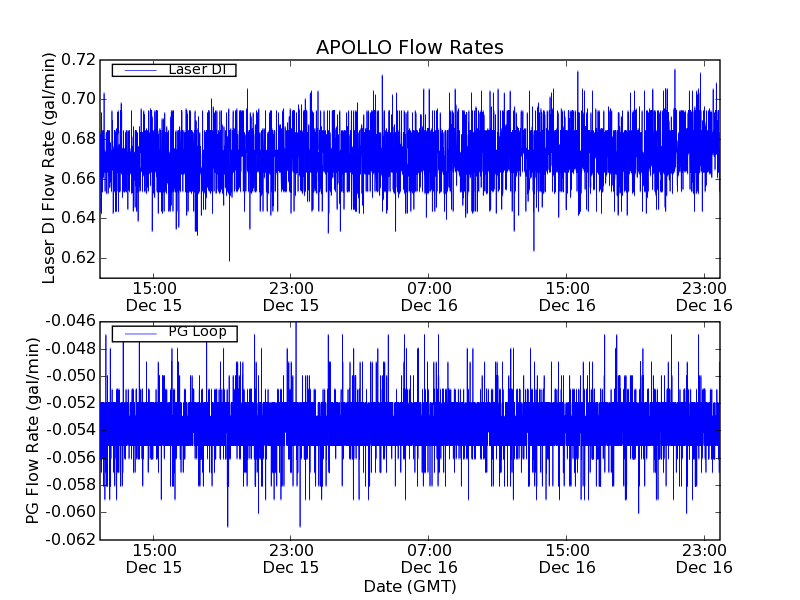Click 15:00 Dec 16 label under Laser DI plot
Viewport: 800px width, 600px height.
click(567, 297)
